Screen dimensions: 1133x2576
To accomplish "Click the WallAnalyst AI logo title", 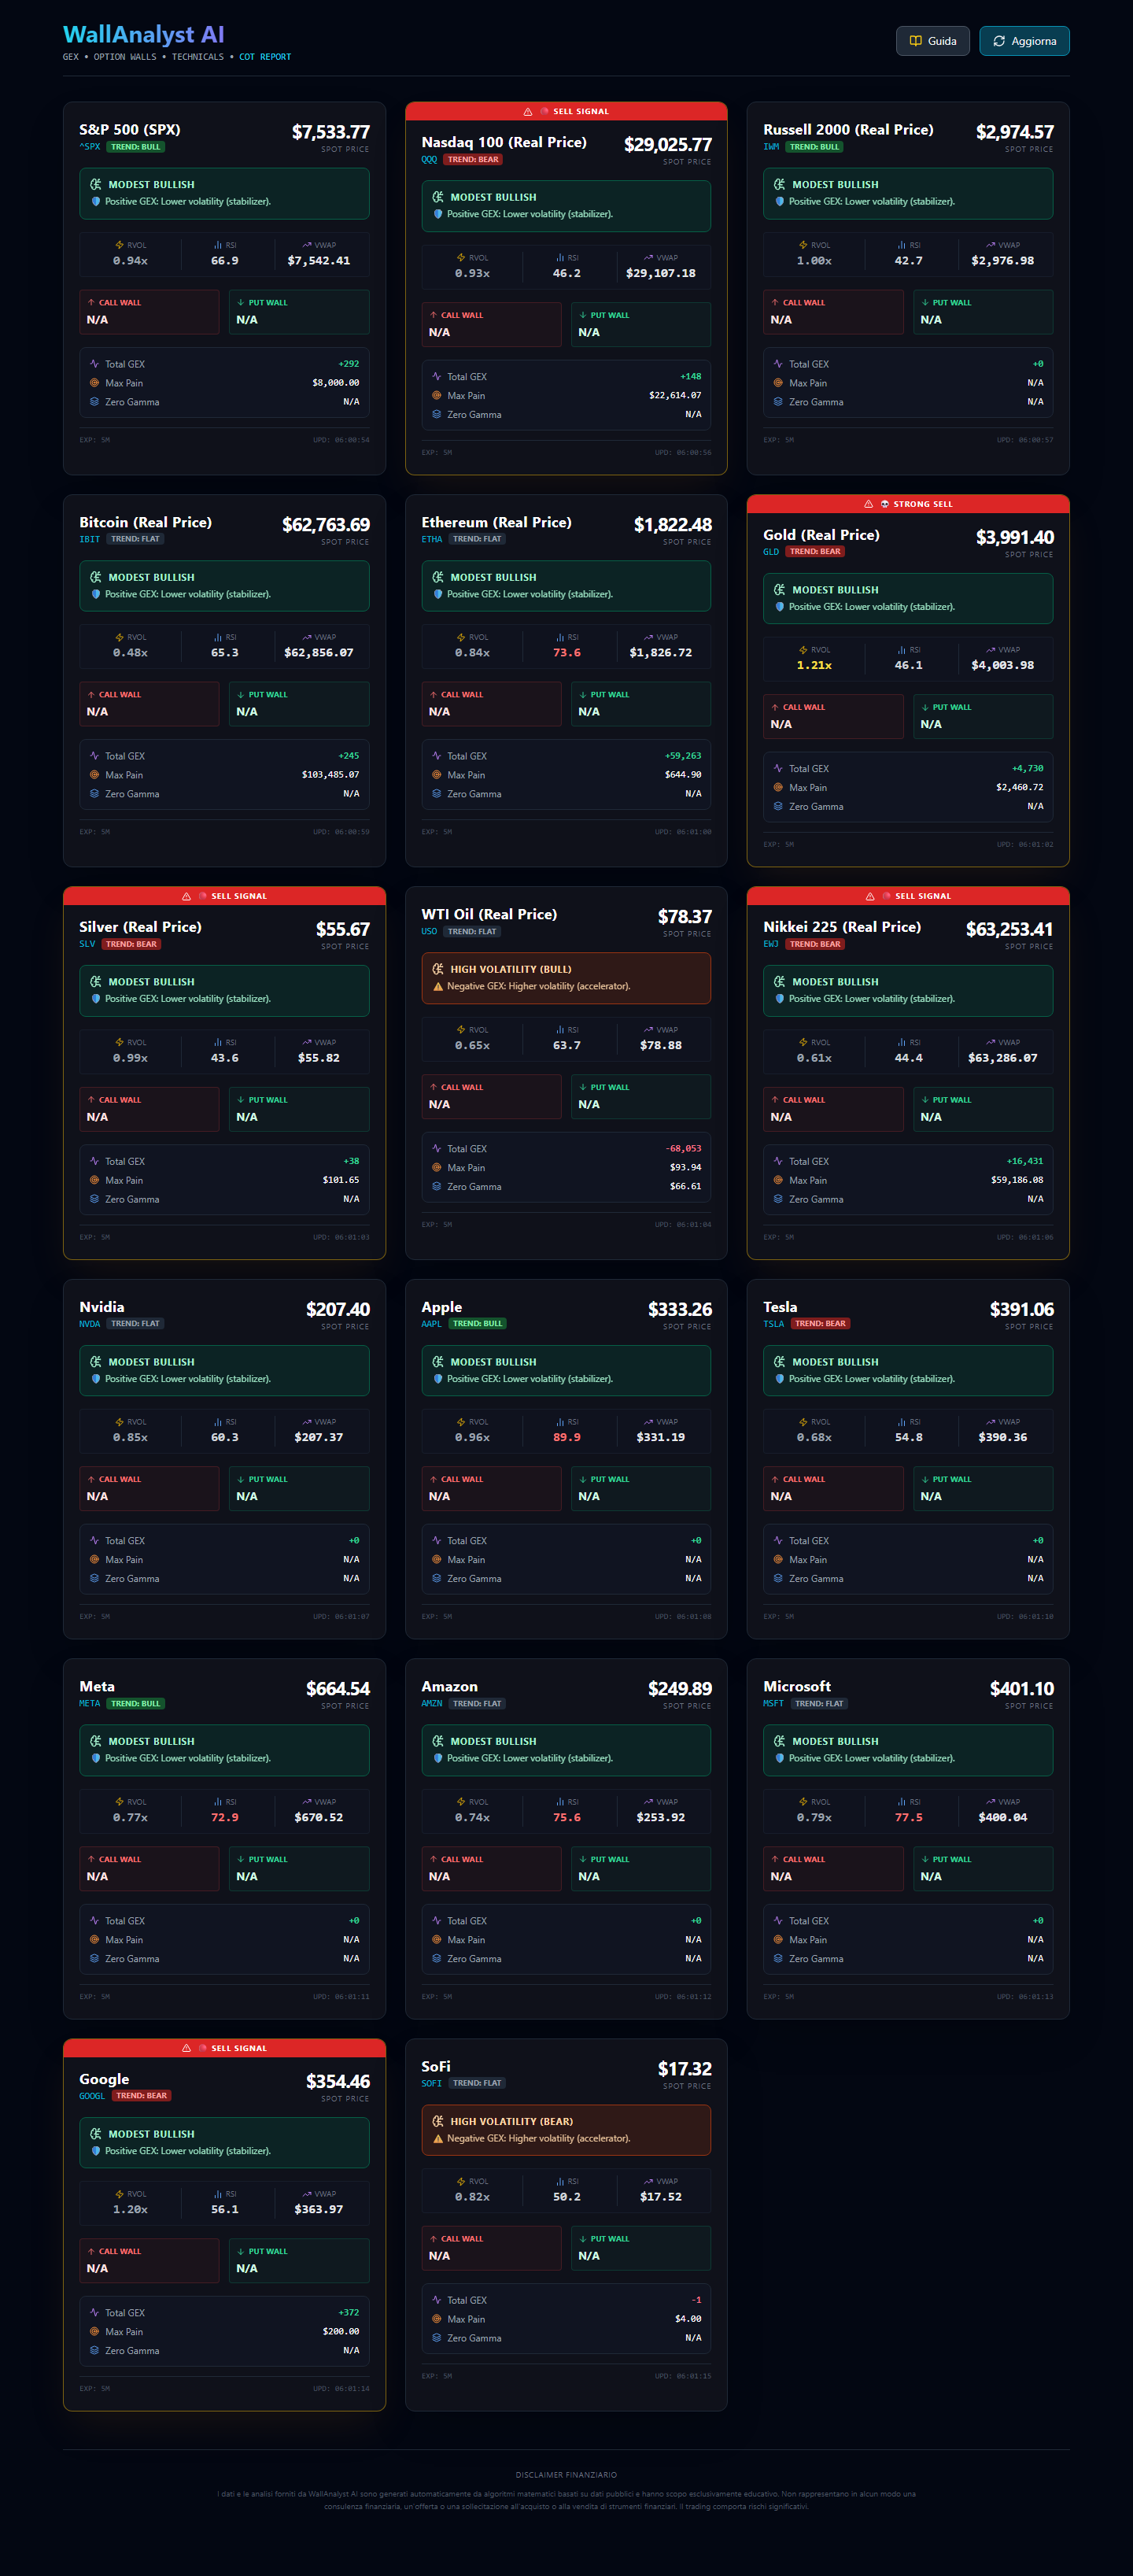I will pyautogui.click(x=143, y=34).
